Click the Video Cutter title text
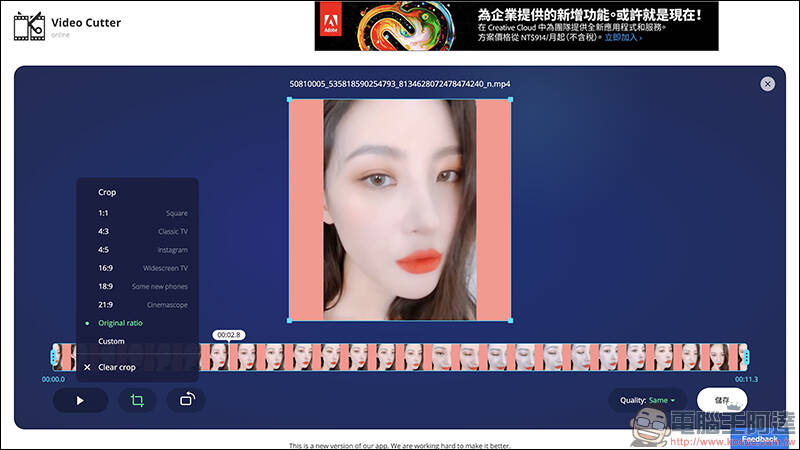The height and width of the screenshot is (450, 800). click(86, 22)
